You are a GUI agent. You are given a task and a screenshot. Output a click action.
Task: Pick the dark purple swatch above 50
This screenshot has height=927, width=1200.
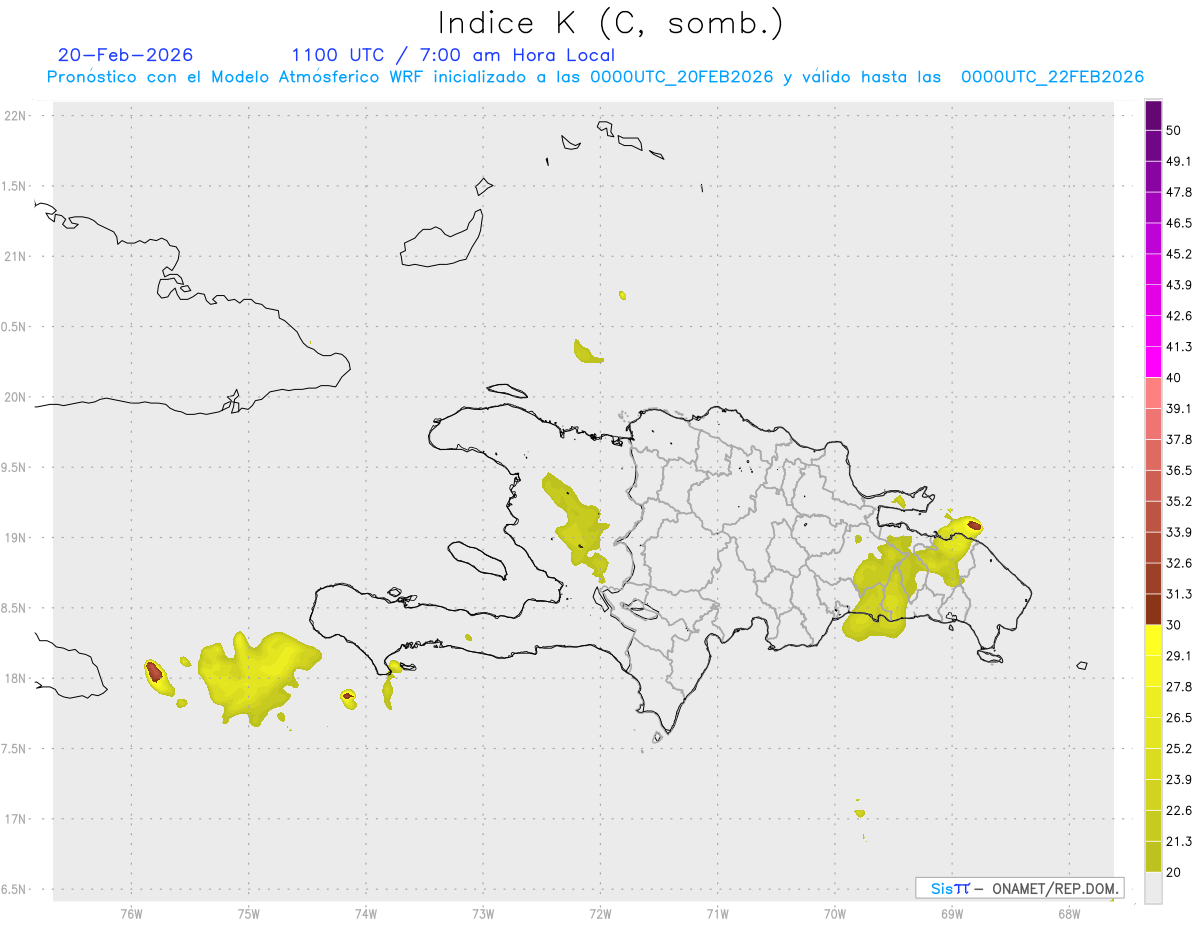[1153, 115]
